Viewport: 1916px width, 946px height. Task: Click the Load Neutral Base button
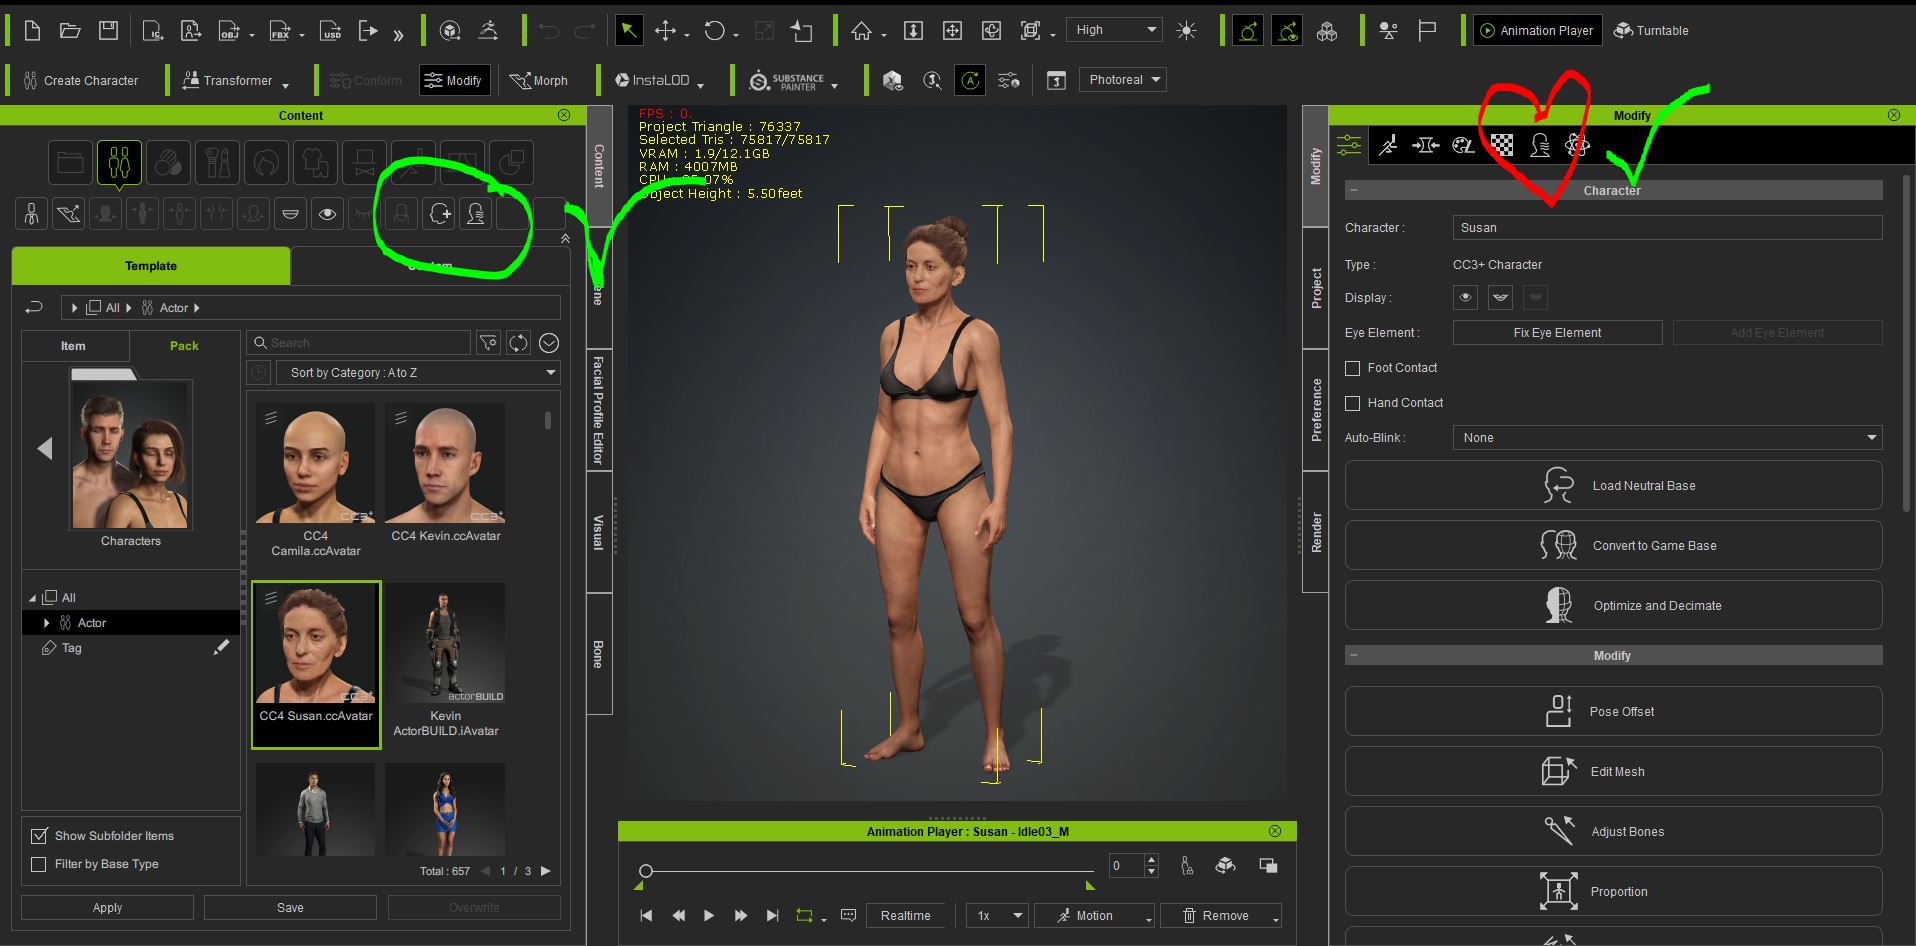coord(1613,486)
